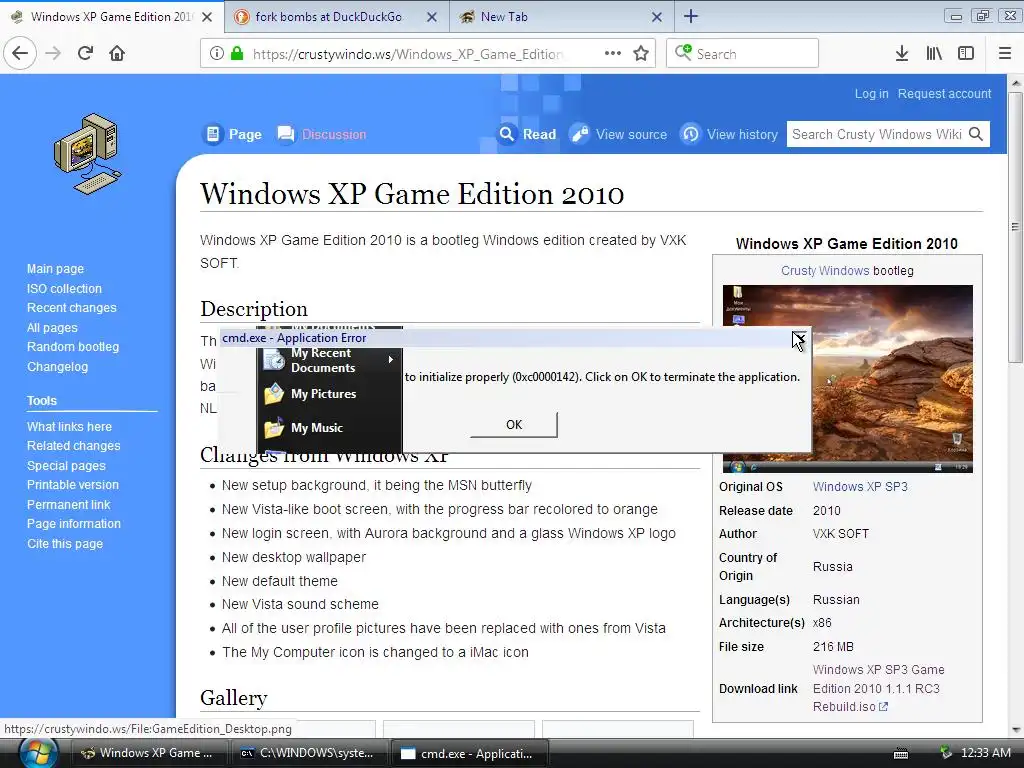Click the Log in link
1024x768 pixels.
[871, 93]
